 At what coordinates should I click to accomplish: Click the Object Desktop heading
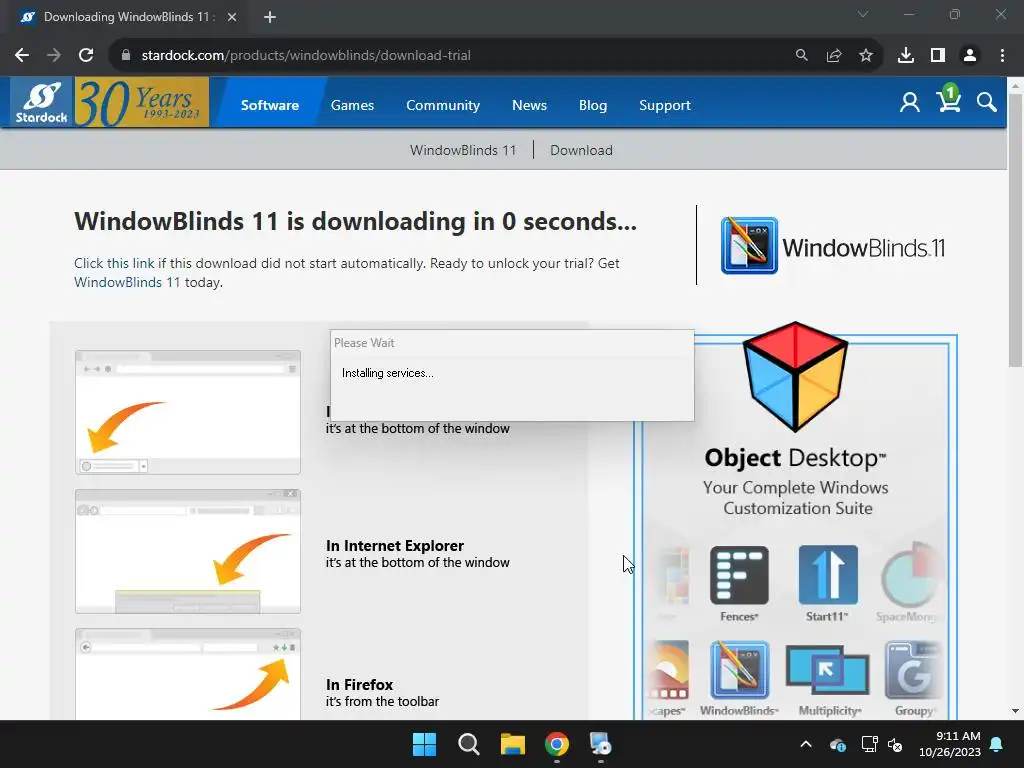click(x=795, y=458)
